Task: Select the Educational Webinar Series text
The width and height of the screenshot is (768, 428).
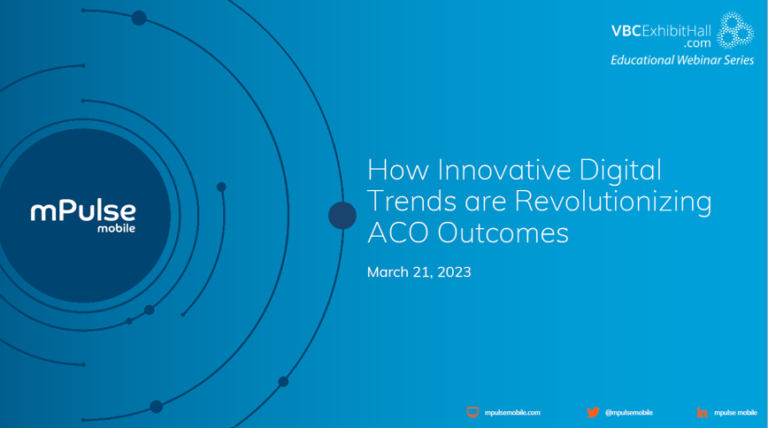Action: point(682,62)
